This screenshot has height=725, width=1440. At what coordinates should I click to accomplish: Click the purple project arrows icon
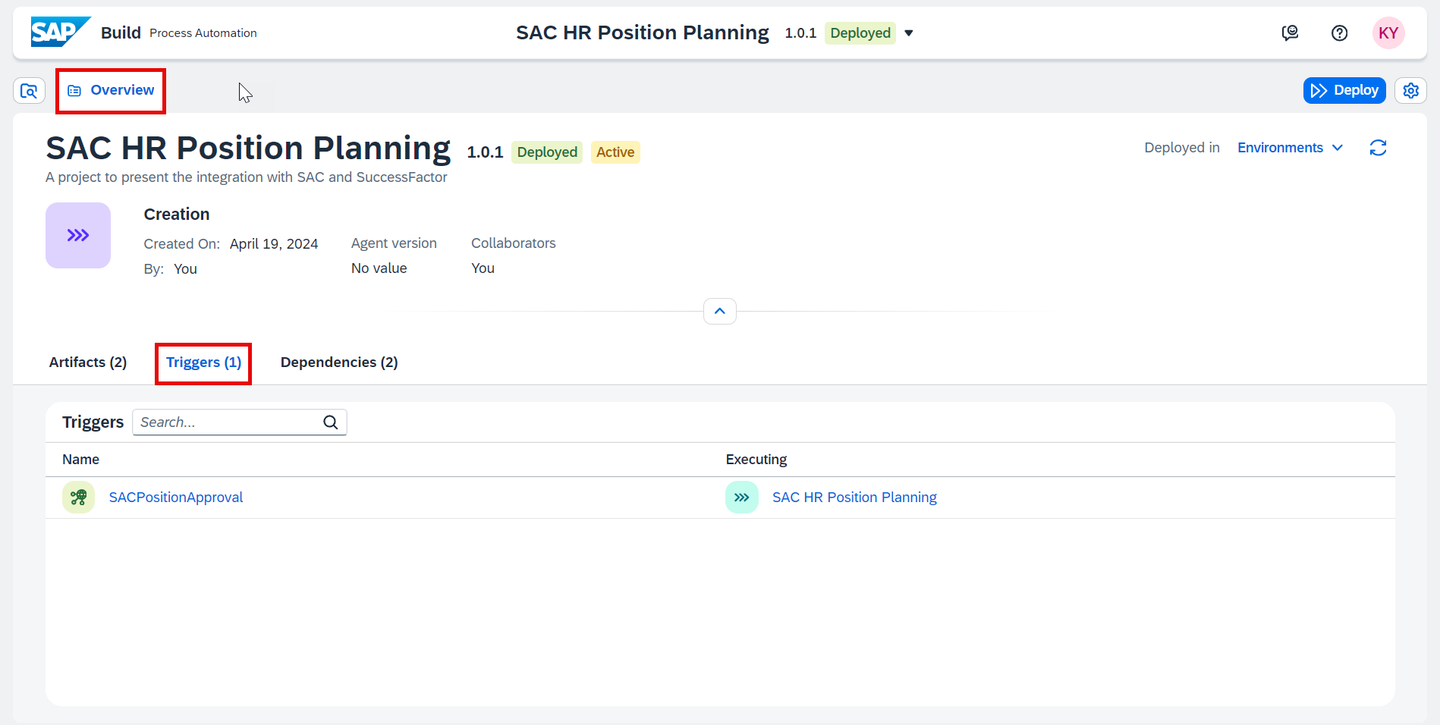(x=78, y=235)
